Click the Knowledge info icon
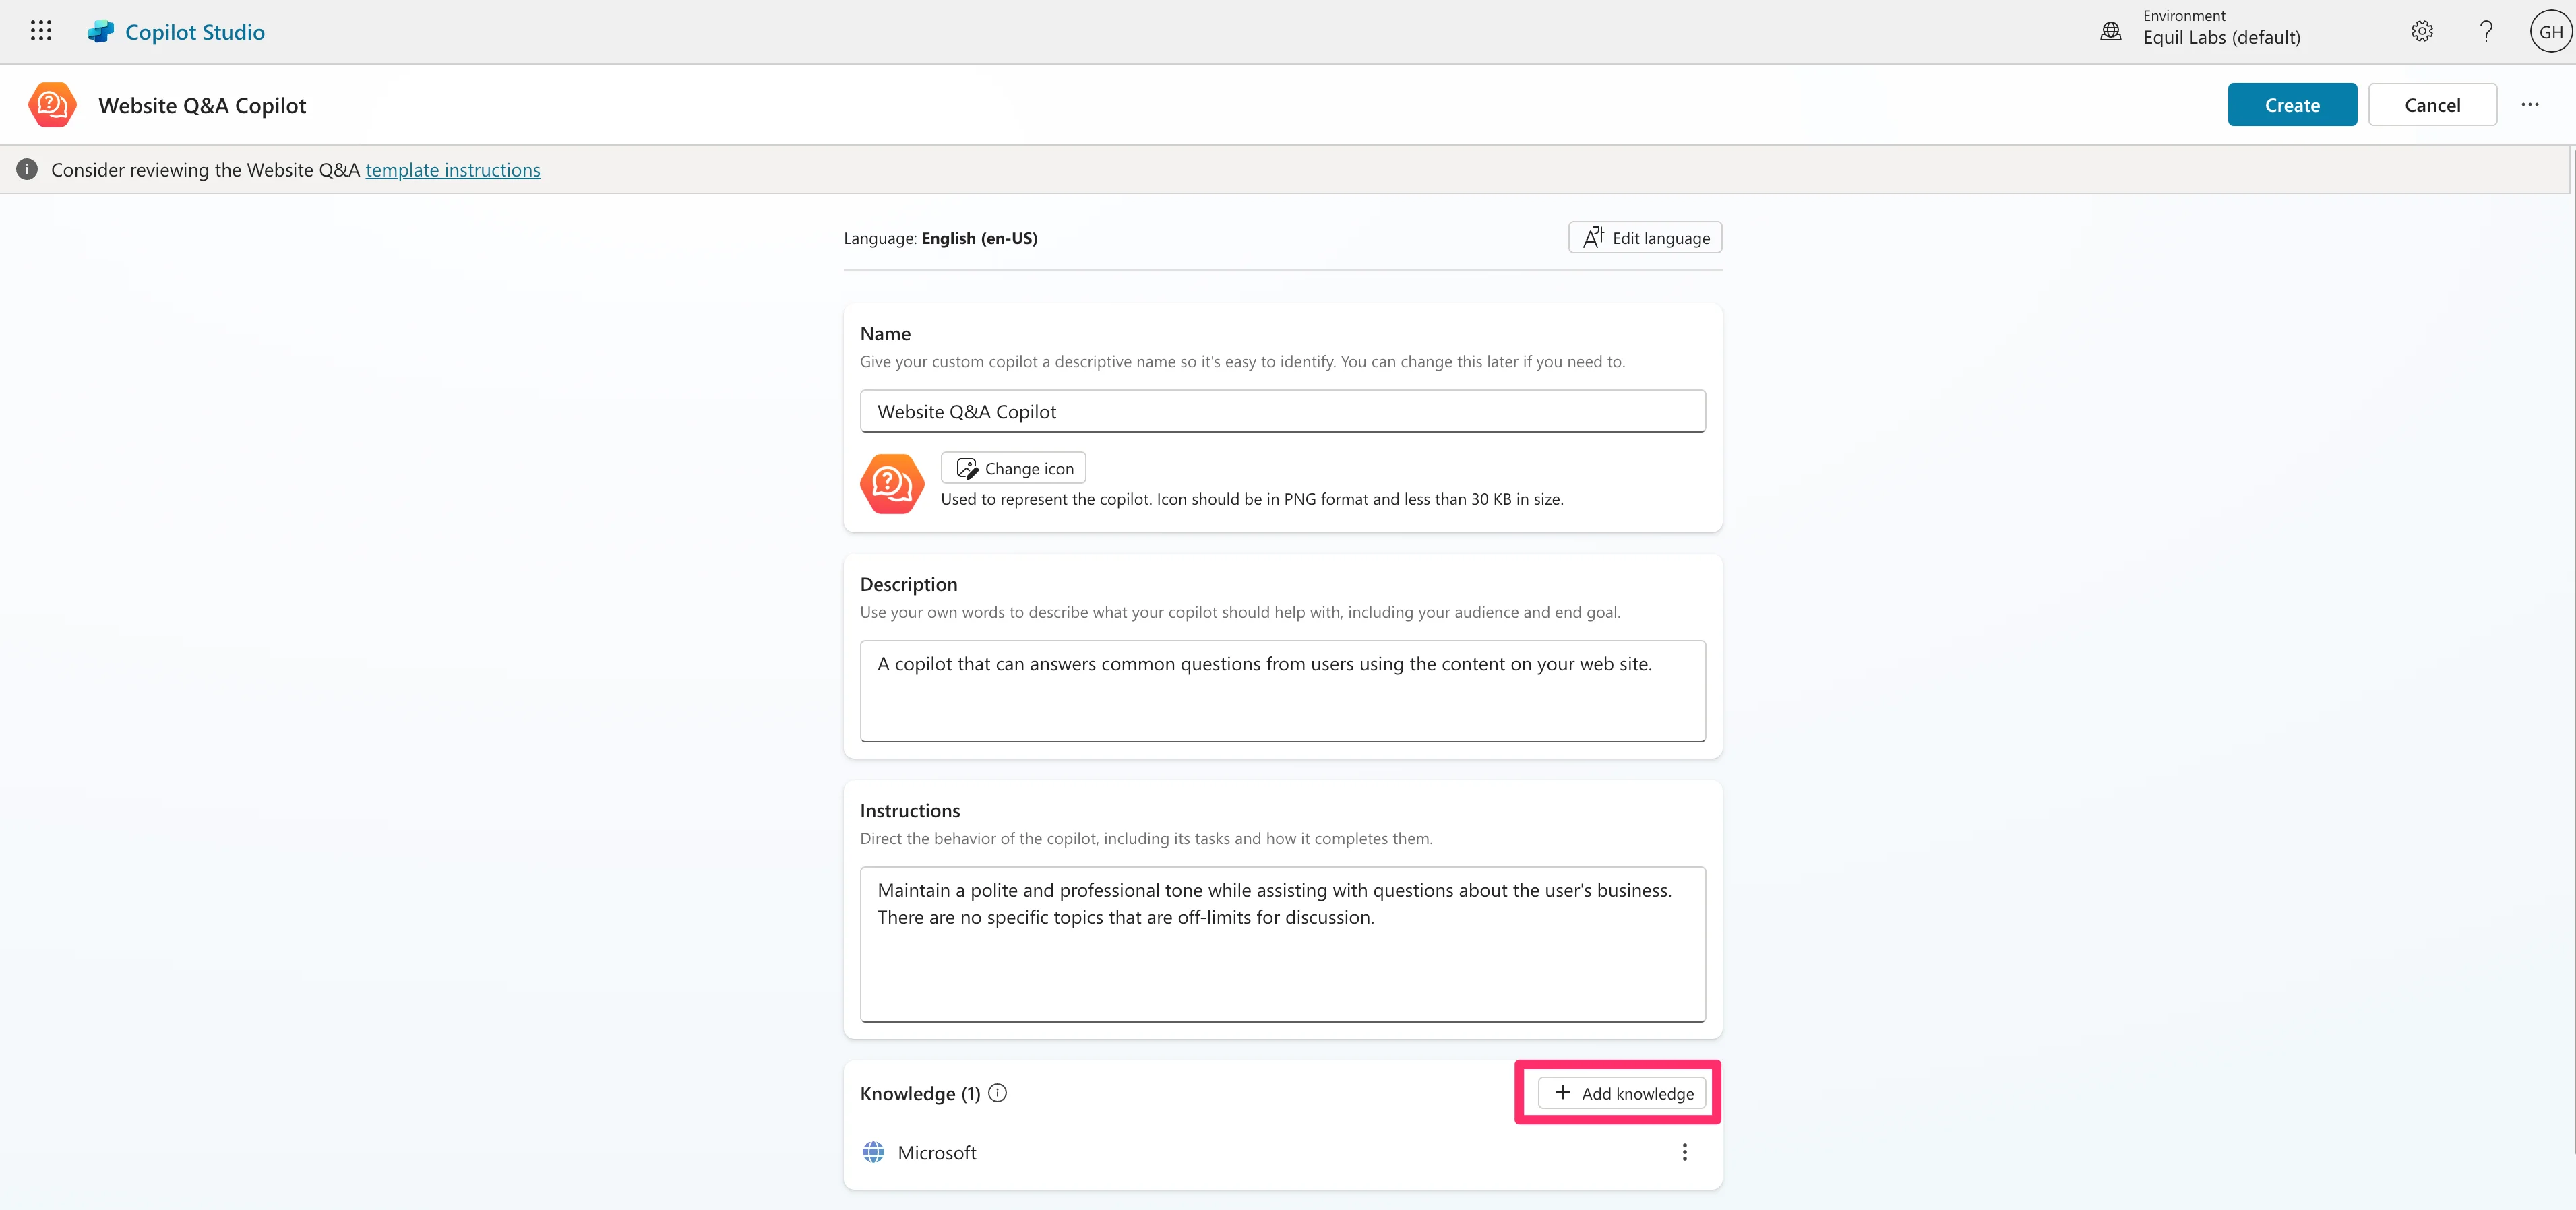2576x1210 pixels. 997,1092
